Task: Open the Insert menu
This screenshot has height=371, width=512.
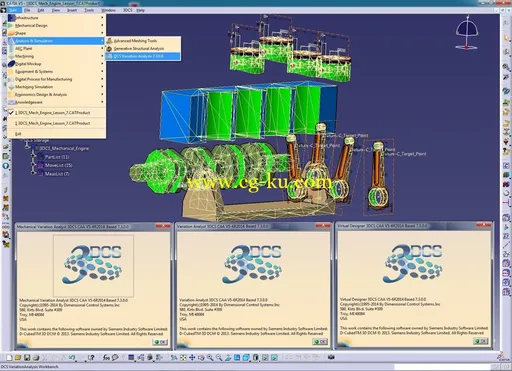Action: pyautogui.click(x=72, y=10)
